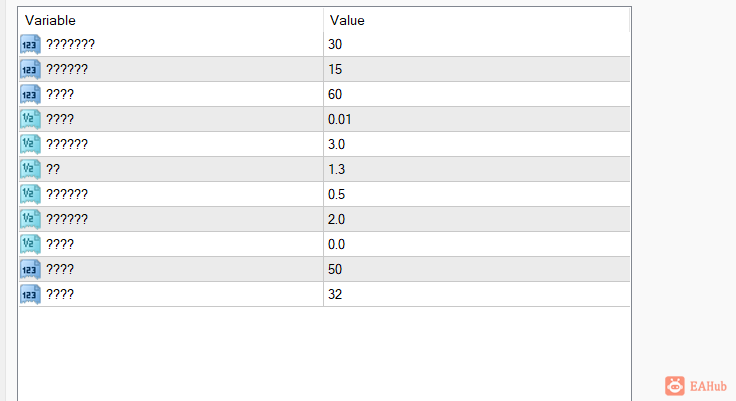Click the double-type icon beside value 0.0
Image resolution: width=736 pixels, height=401 pixels.
coord(29,244)
